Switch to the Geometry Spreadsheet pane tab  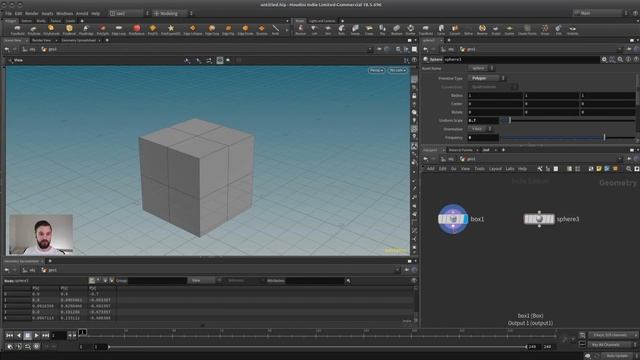coord(79,40)
